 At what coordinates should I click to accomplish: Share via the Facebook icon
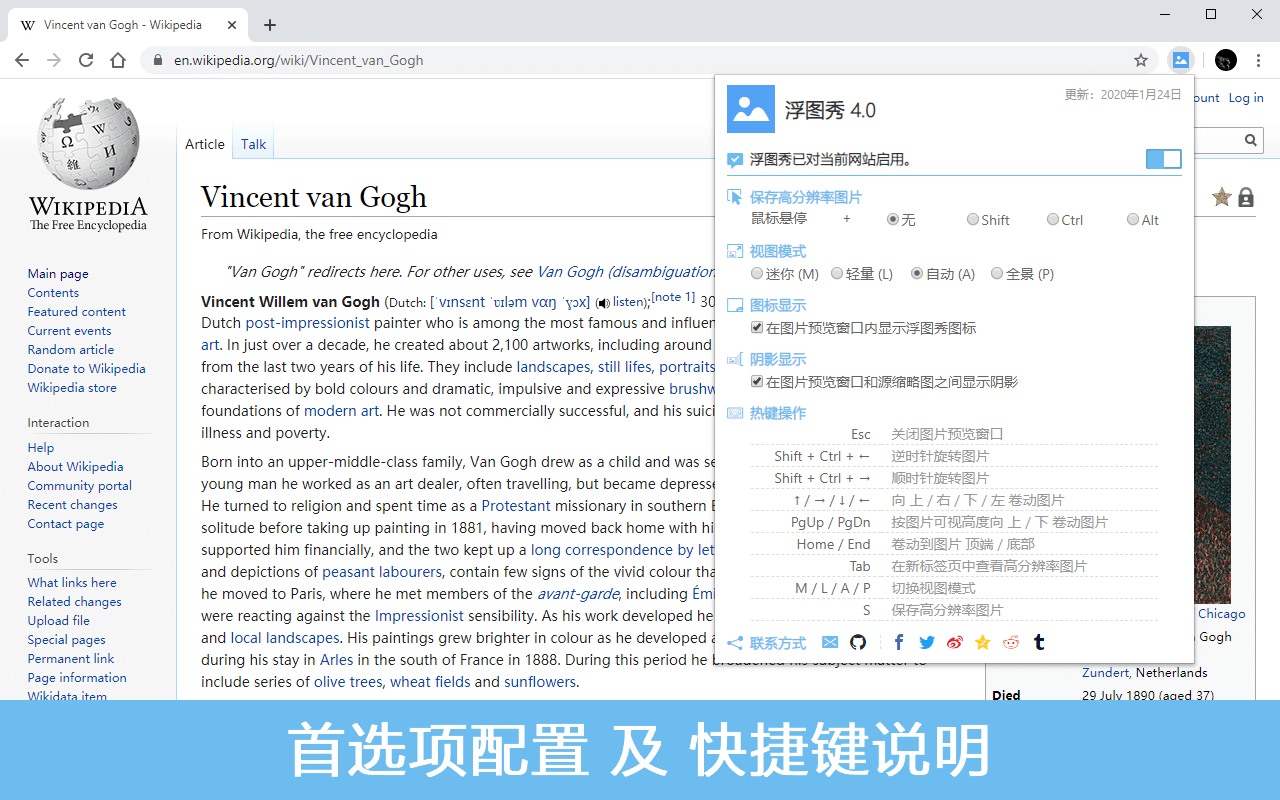(899, 642)
